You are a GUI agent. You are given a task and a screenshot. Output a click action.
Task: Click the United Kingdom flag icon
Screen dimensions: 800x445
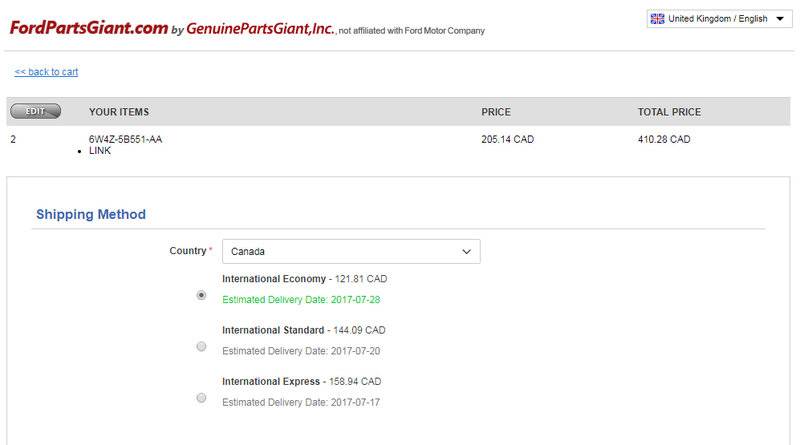[657, 19]
